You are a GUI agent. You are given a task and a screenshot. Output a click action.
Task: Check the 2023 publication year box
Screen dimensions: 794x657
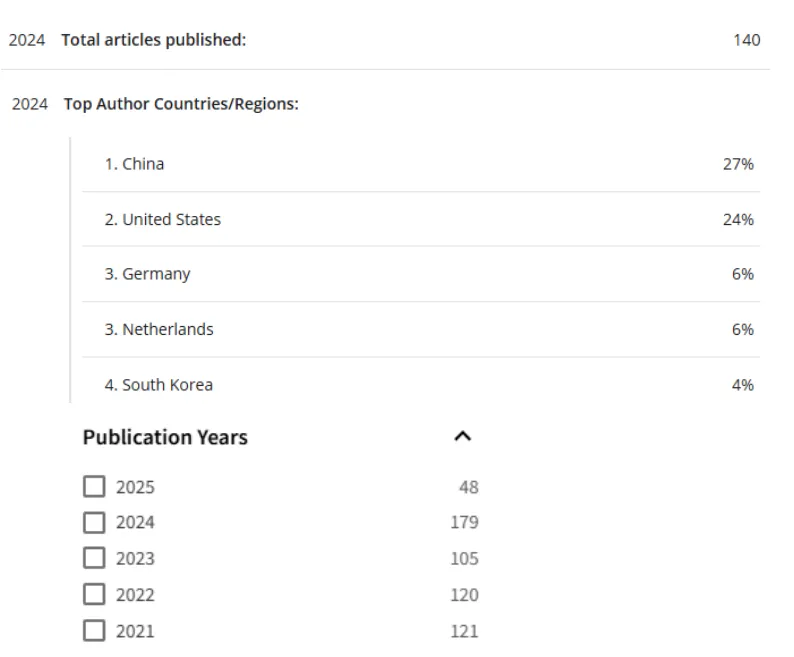click(x=94, y=558)
